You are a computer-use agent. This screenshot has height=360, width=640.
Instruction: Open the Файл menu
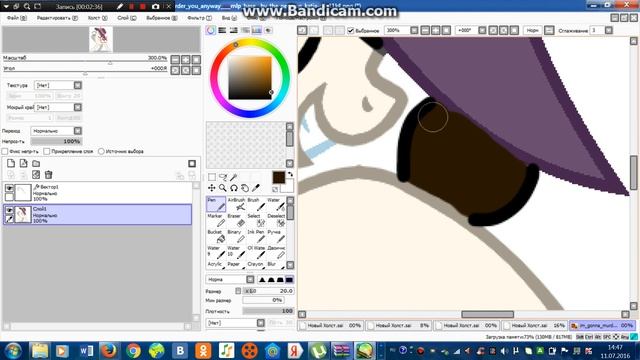17,18
